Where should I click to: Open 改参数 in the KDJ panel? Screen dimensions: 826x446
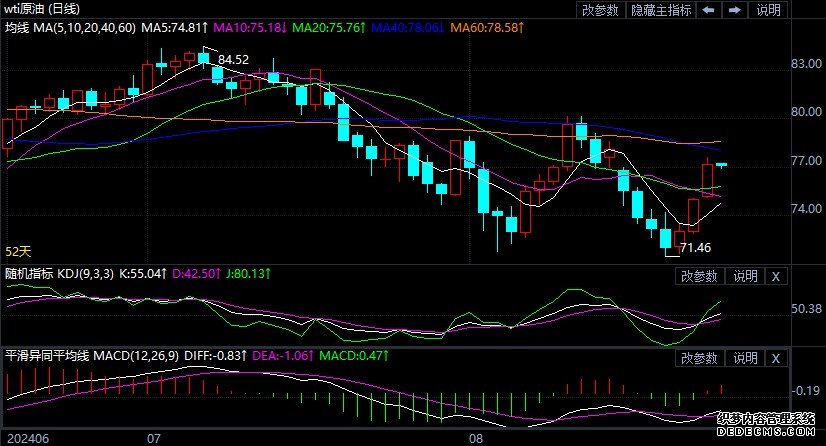coord(699,276)
